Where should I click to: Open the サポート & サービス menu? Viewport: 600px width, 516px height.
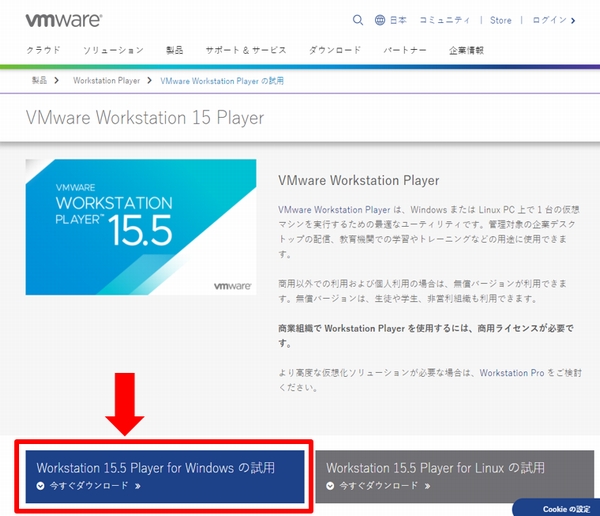point(246,50)
